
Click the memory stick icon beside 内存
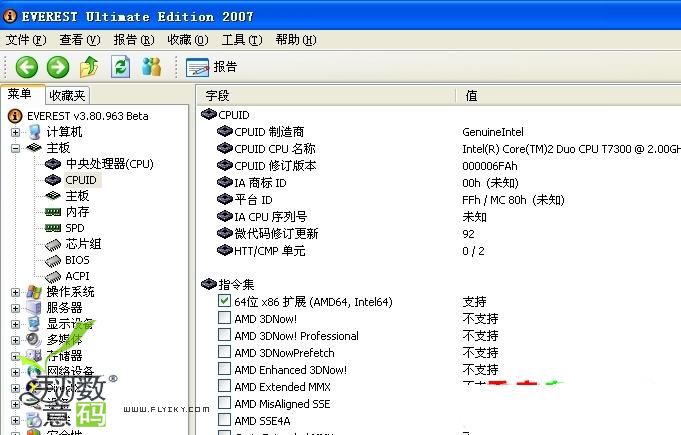tap(53, 212)
